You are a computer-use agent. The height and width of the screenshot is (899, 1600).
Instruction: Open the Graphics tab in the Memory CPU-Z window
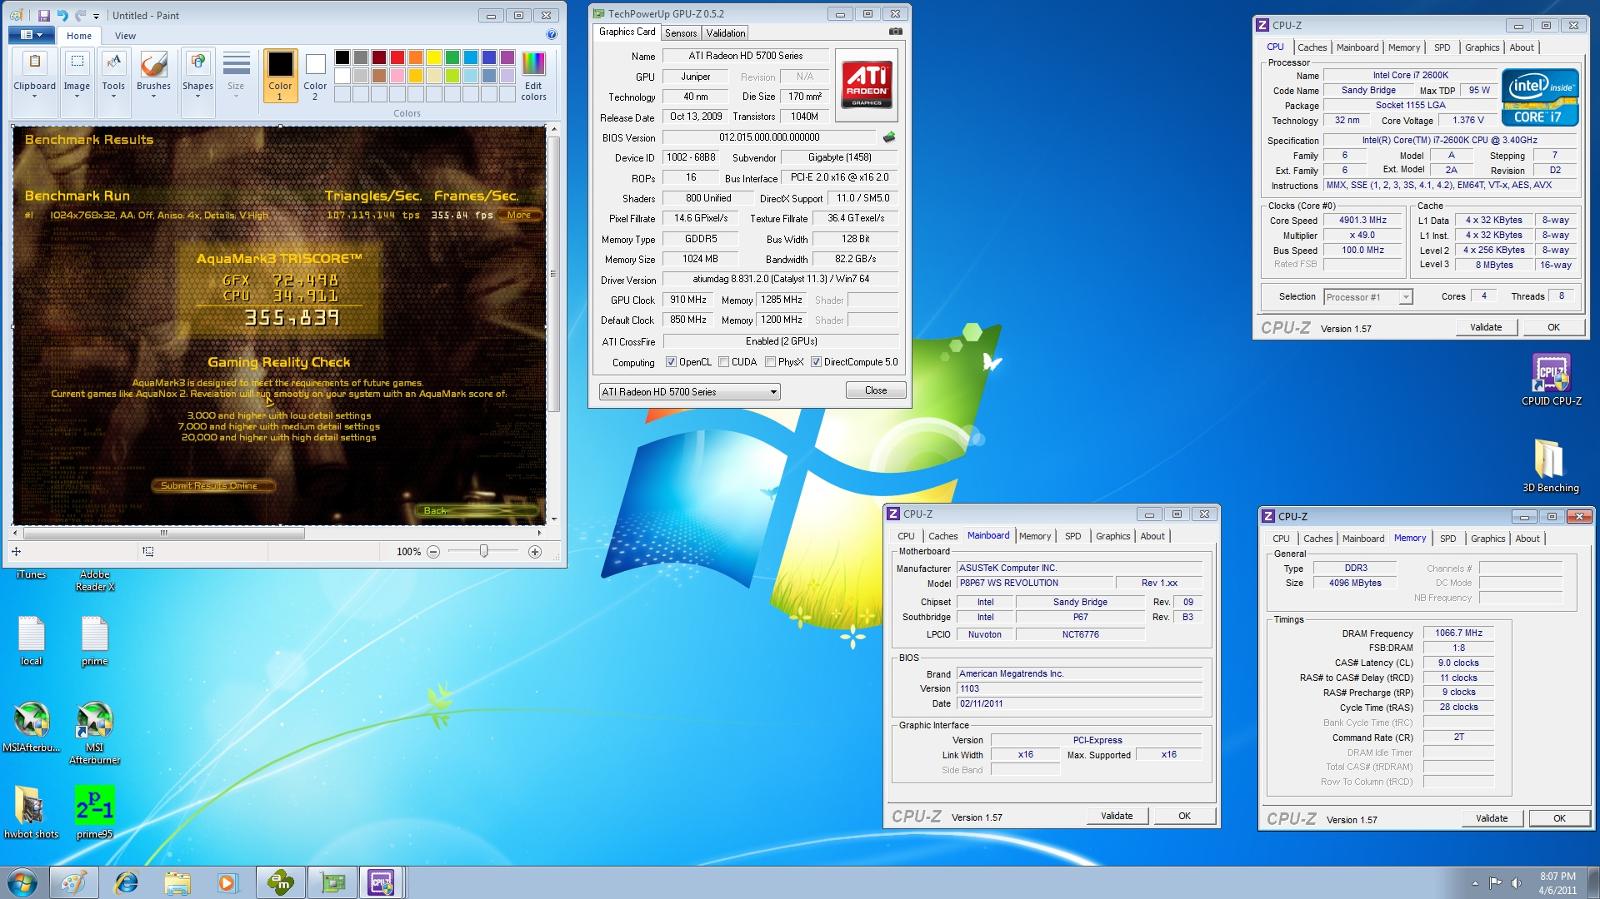tap(1488, 538)
